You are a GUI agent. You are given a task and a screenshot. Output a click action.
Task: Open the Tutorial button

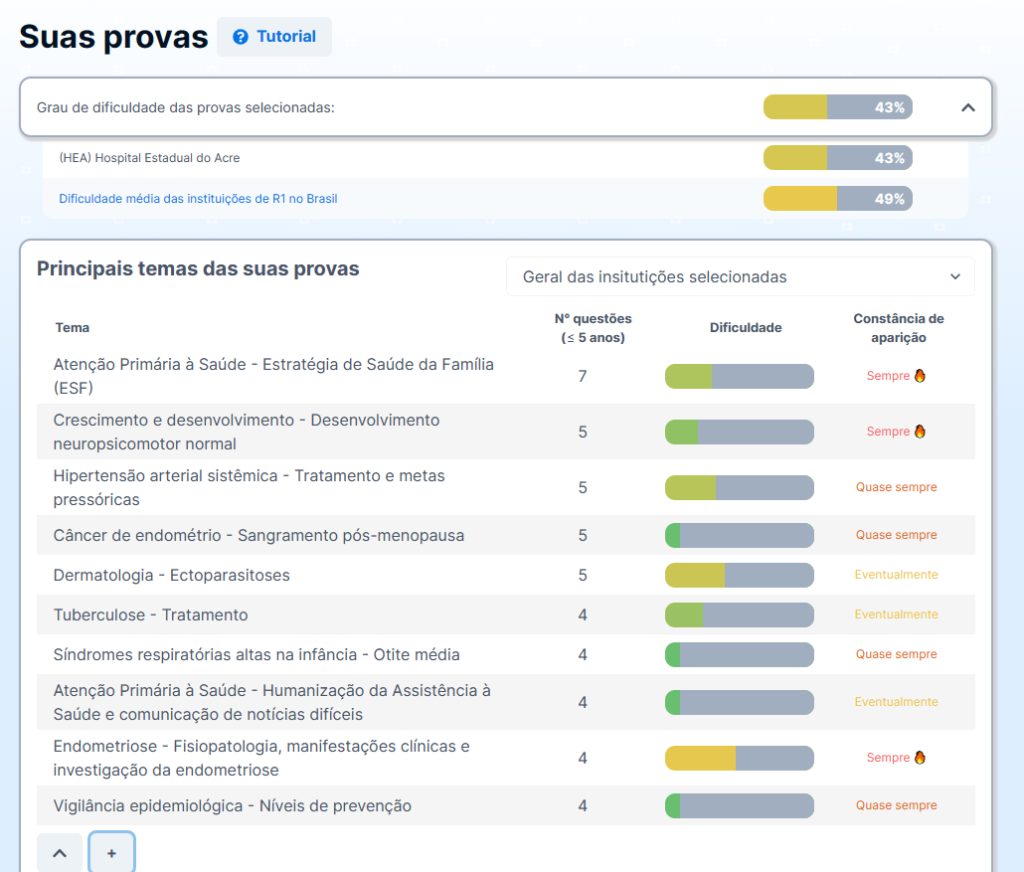(275, 37)
